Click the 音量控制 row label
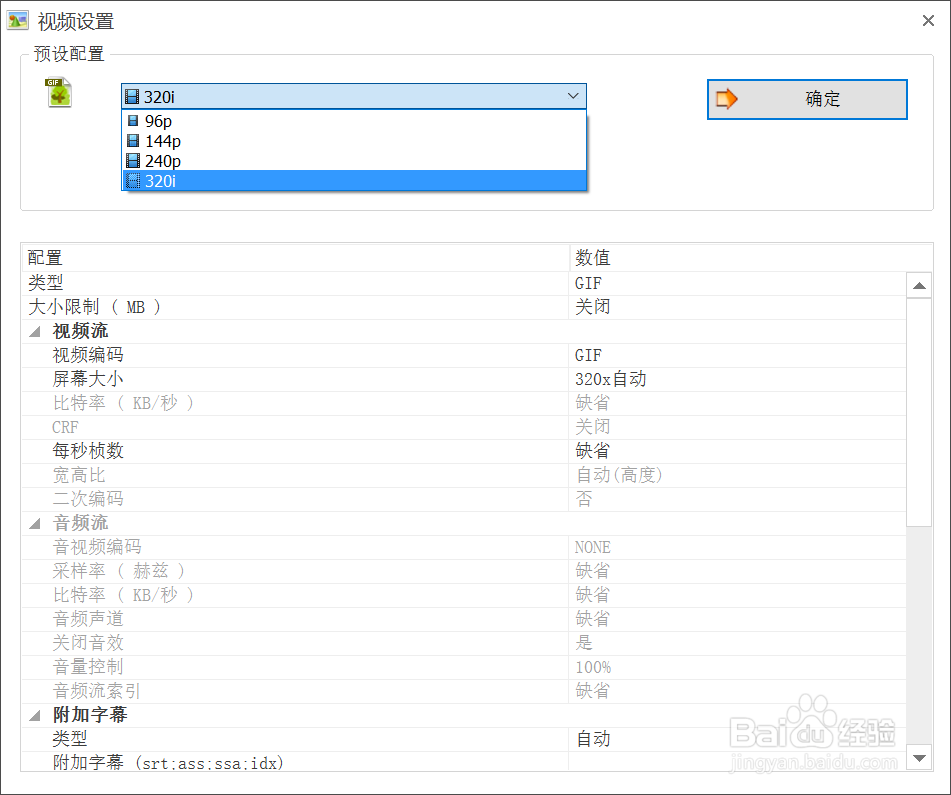Viewport: 951px width, 795px height. tap(88, 667)
